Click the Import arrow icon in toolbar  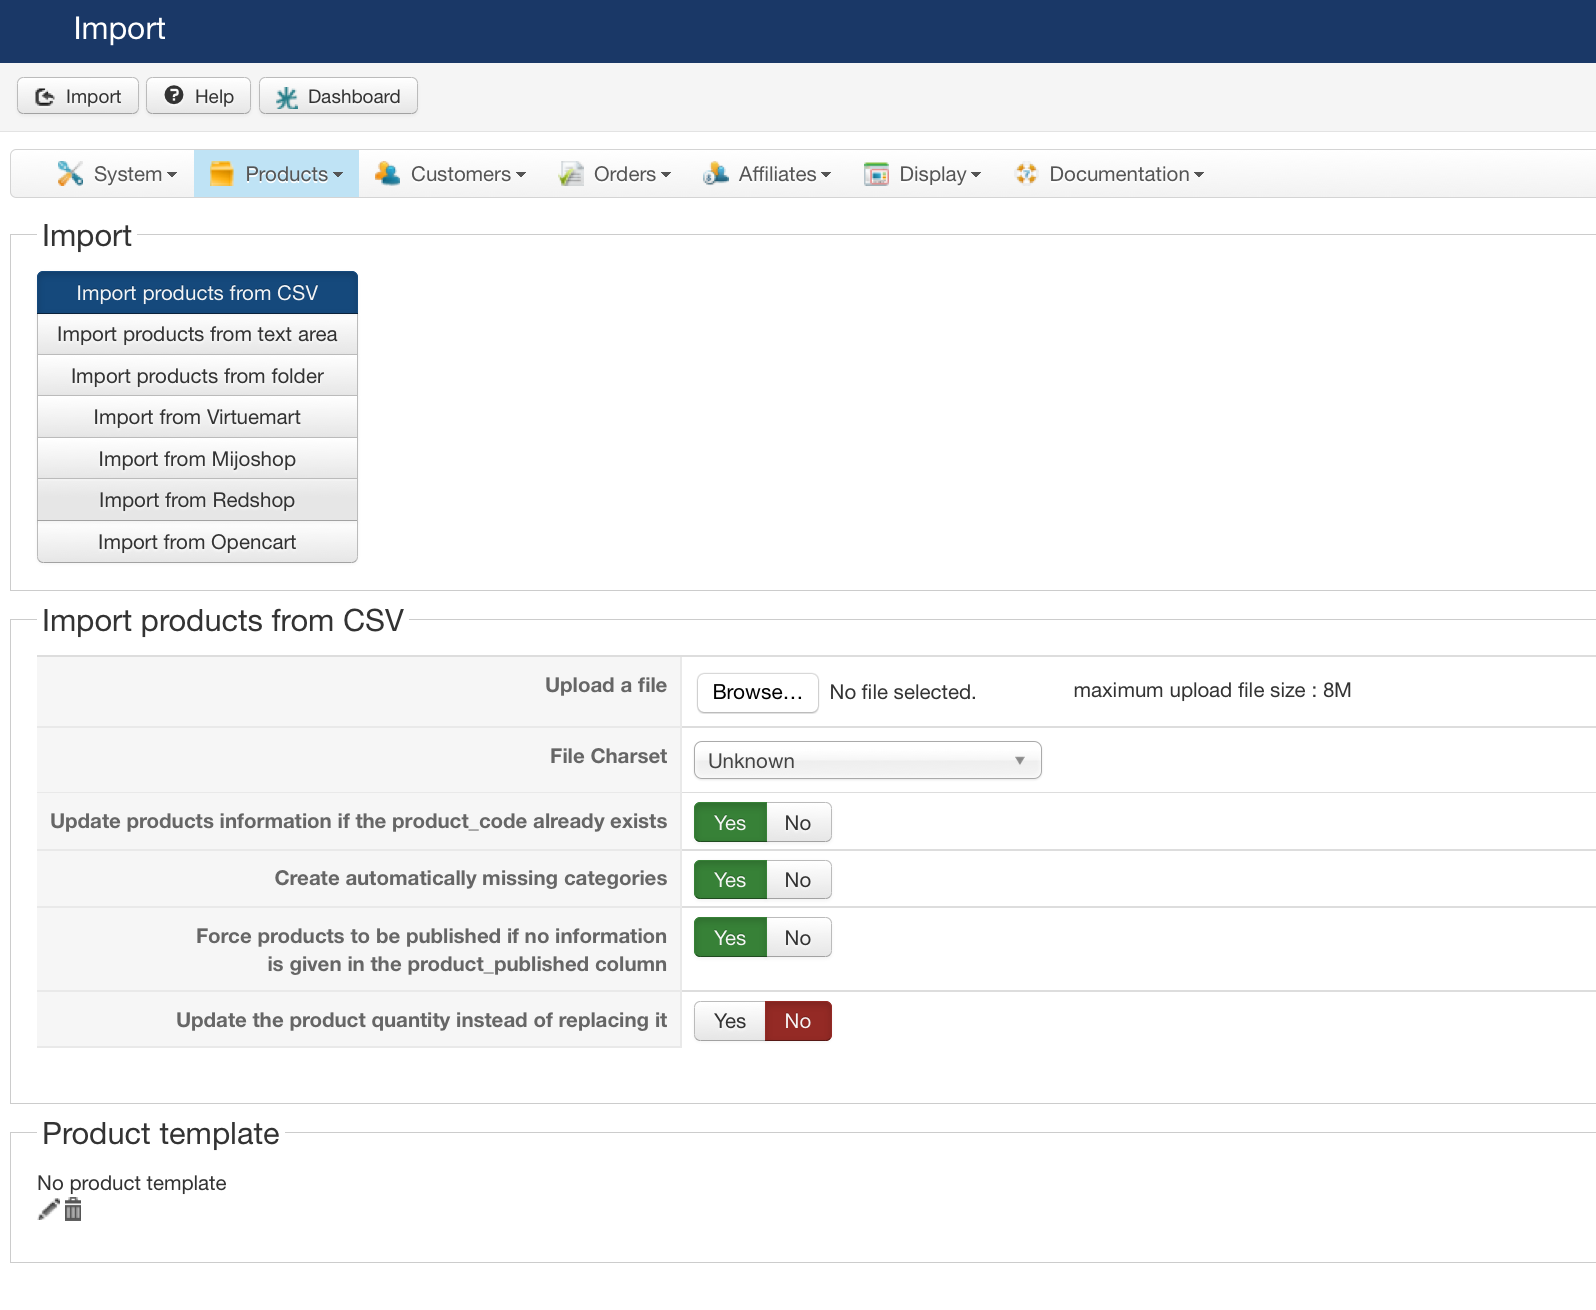coord(45,96)
